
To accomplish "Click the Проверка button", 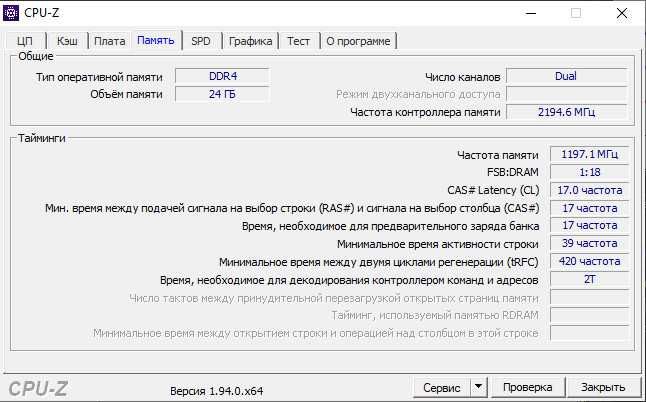I will (x=527, y=388).
